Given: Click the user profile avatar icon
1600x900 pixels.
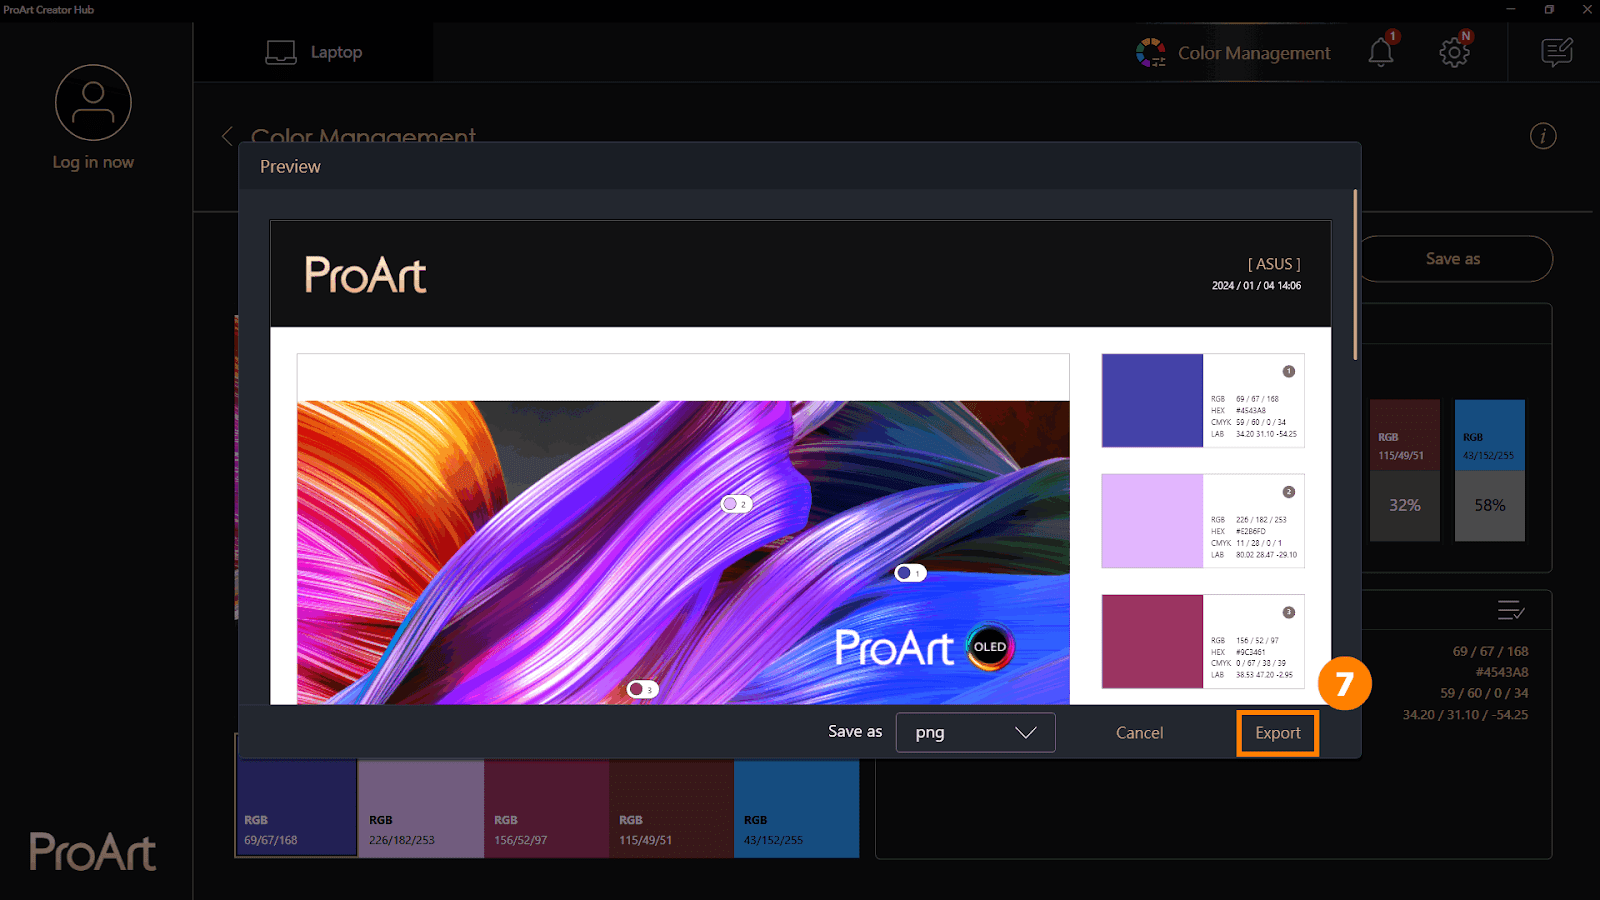Looking at the screenshot, I should pos(93,103).
